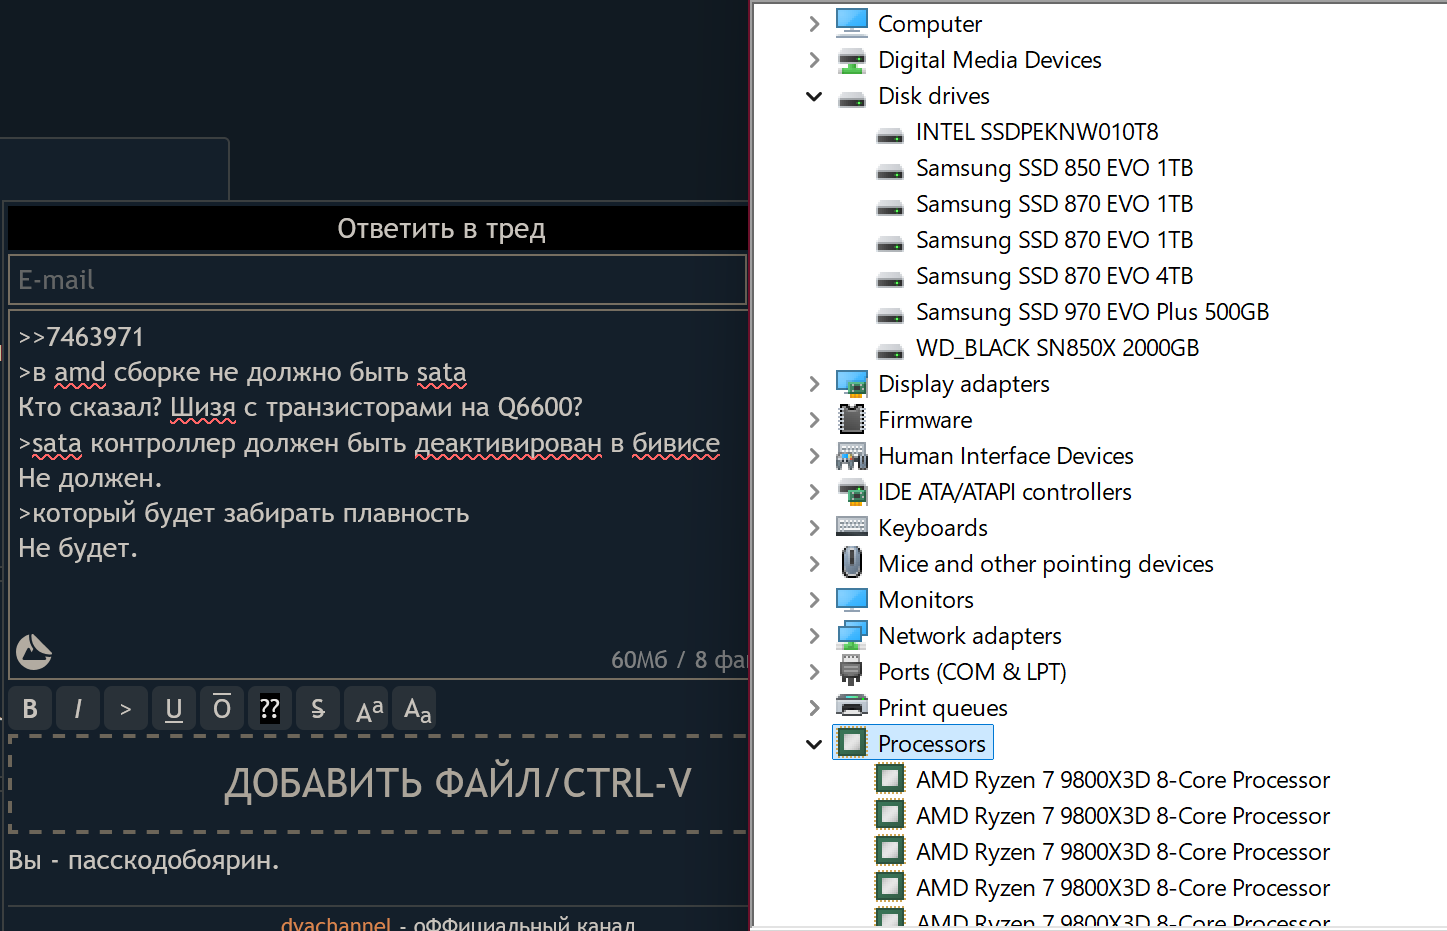This screenshot has width=1447, height=931.
Task: Click into the reply message text area
Action: 378,495
